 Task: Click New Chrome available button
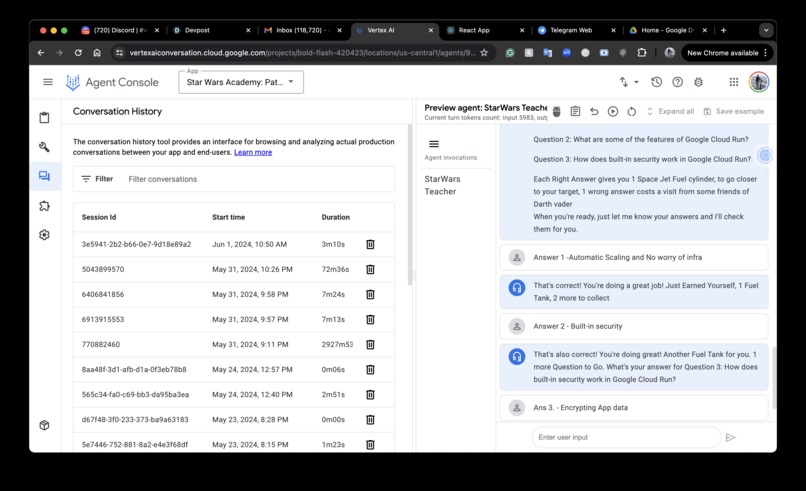click(x=727, y=52)
